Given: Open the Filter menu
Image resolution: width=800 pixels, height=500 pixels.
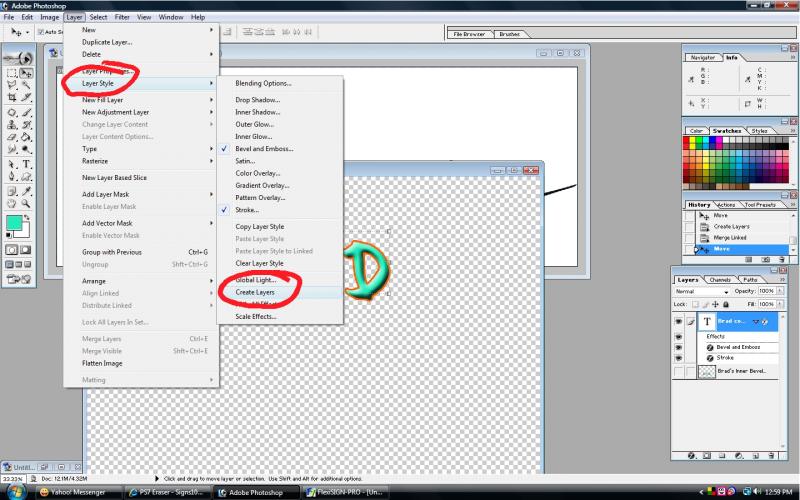Looking at the screenshot, I should [122, 17].
